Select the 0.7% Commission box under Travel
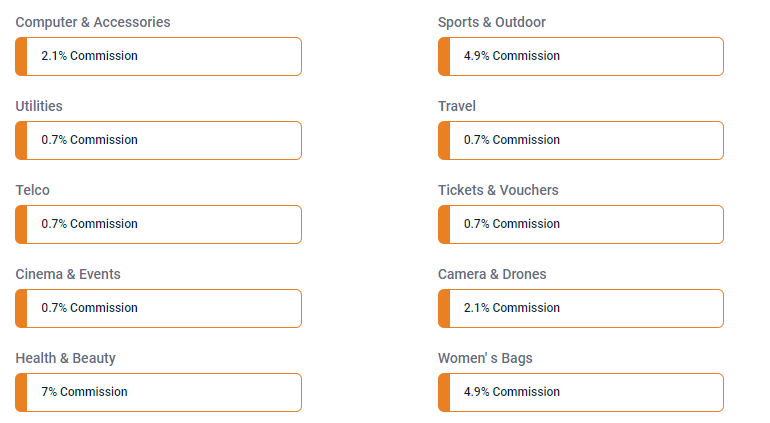770x423 pixels. click(x=581, y=140)
